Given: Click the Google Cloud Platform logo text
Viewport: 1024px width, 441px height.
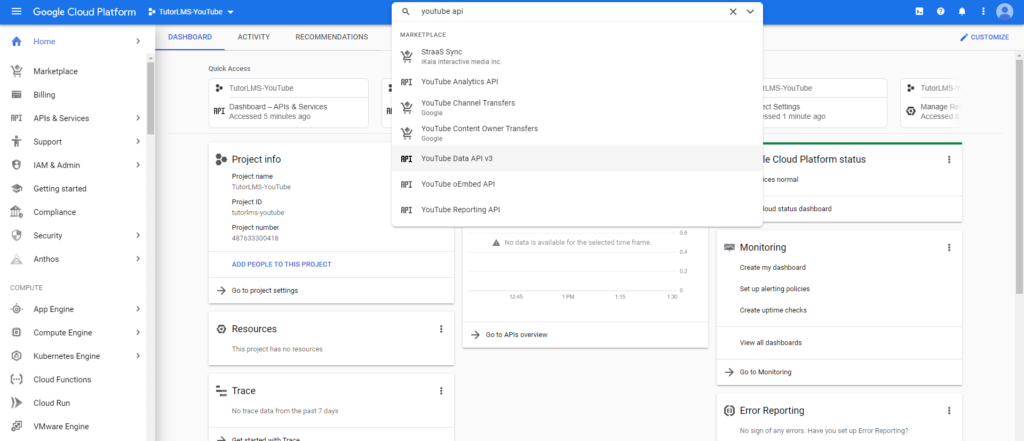Looking at the screenshot, I should pos(84,12).
